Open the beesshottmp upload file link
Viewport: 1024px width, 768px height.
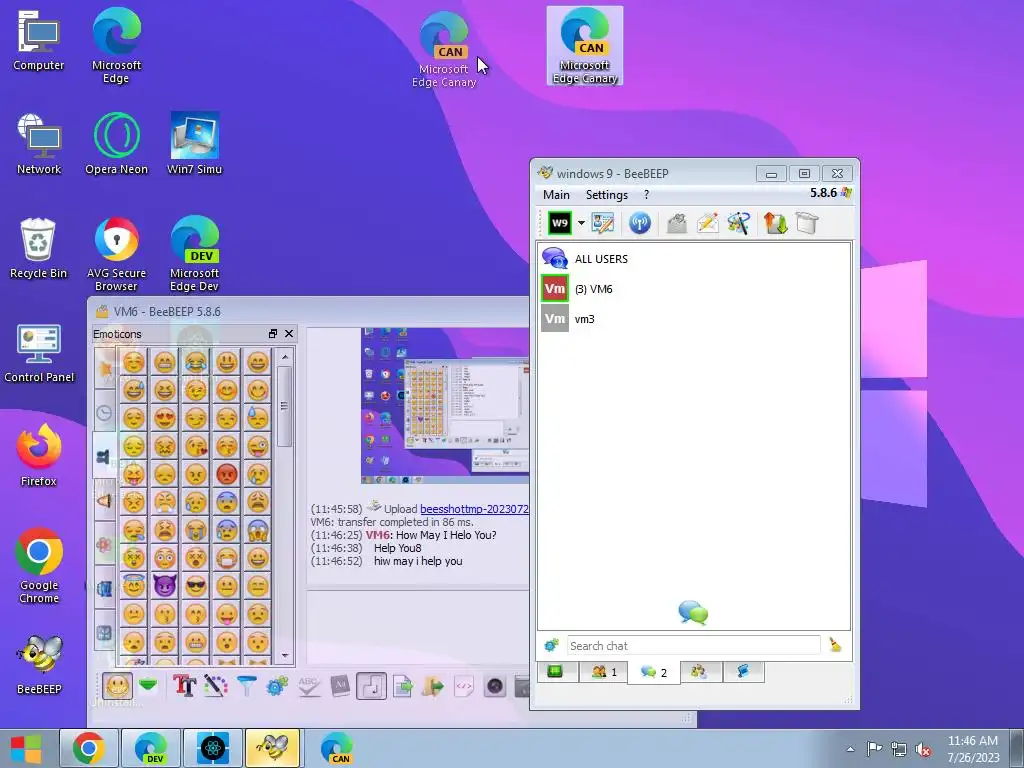[474, 509]
